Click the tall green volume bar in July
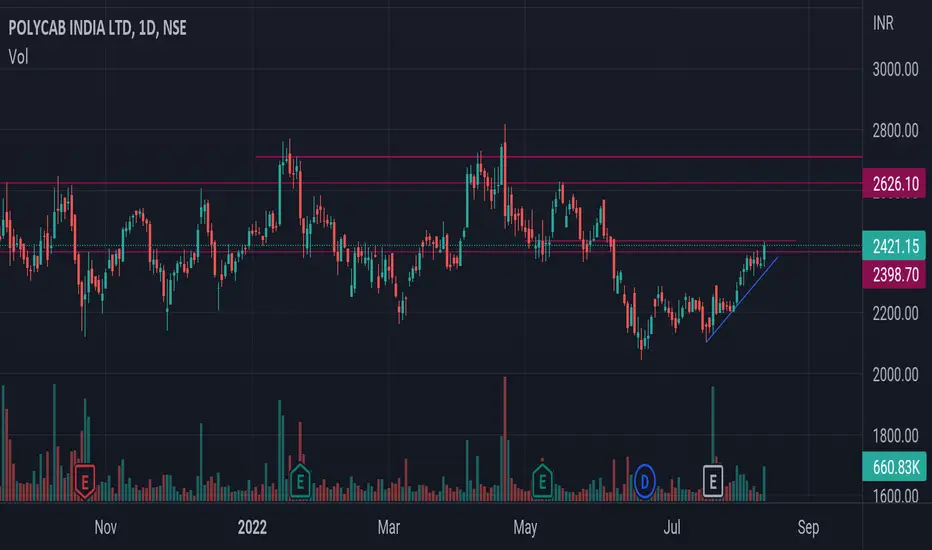This screenshot has height=550, width=932. (713, 426)
